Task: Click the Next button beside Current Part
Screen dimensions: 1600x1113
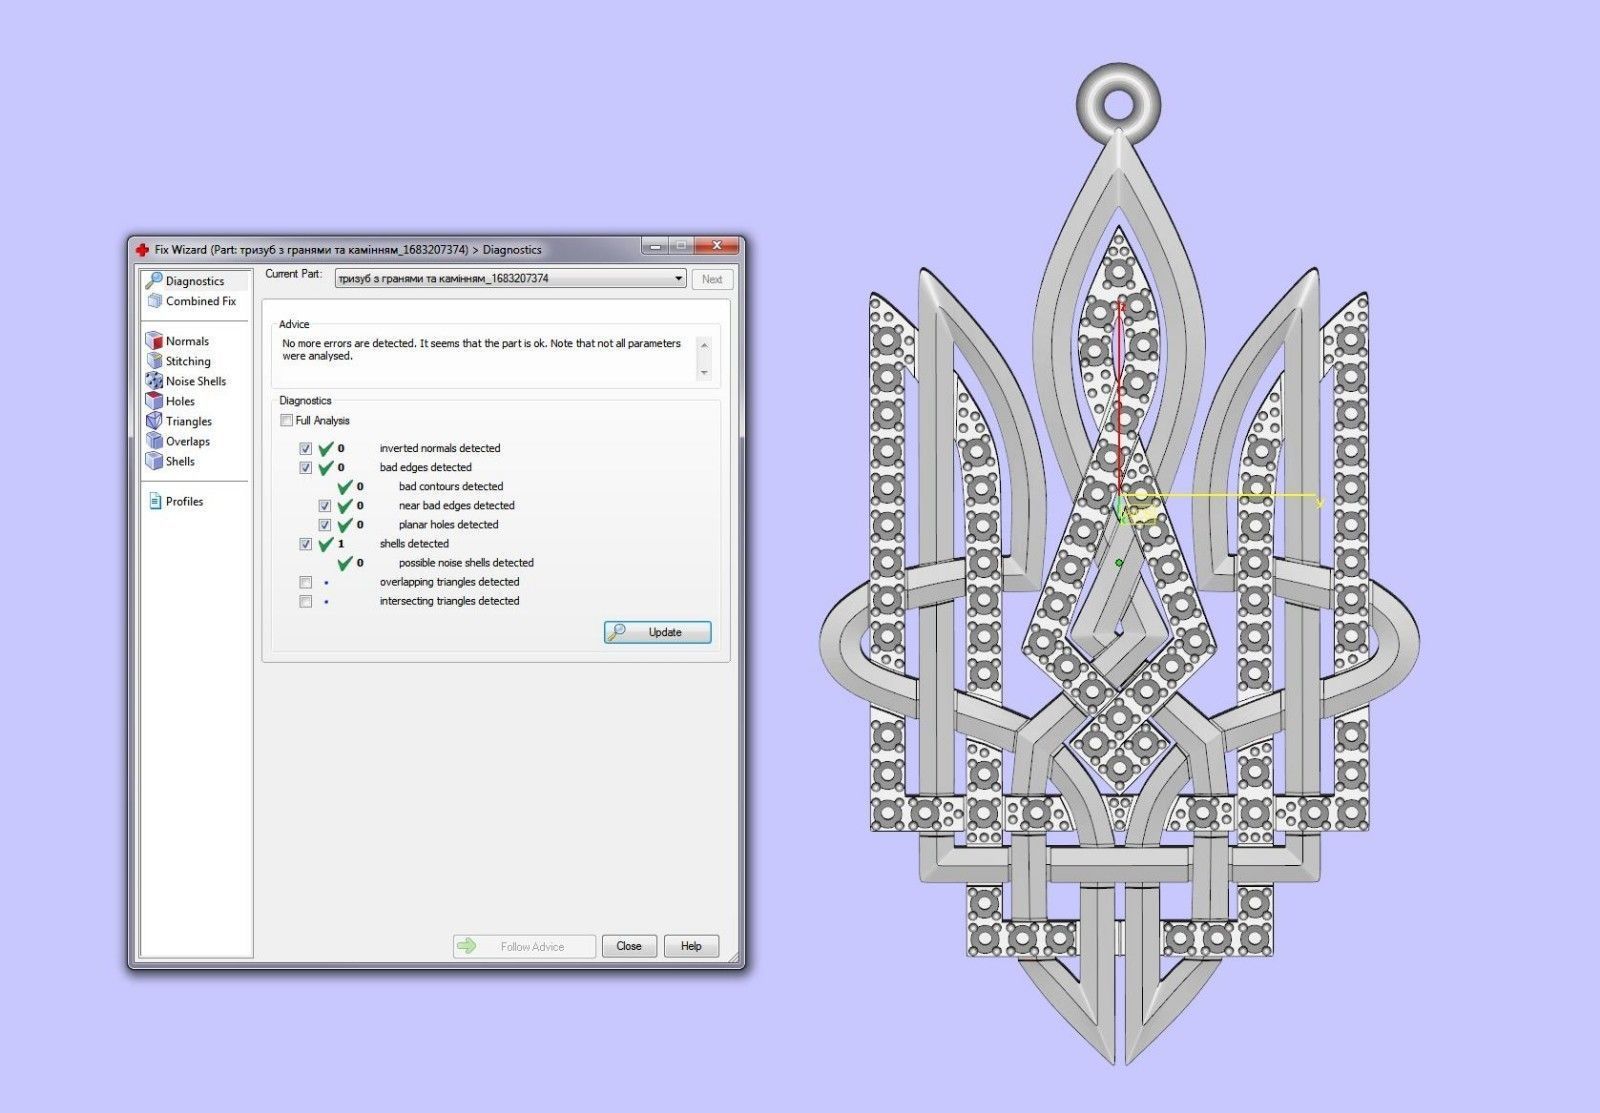Action: [x=712, y=280]
